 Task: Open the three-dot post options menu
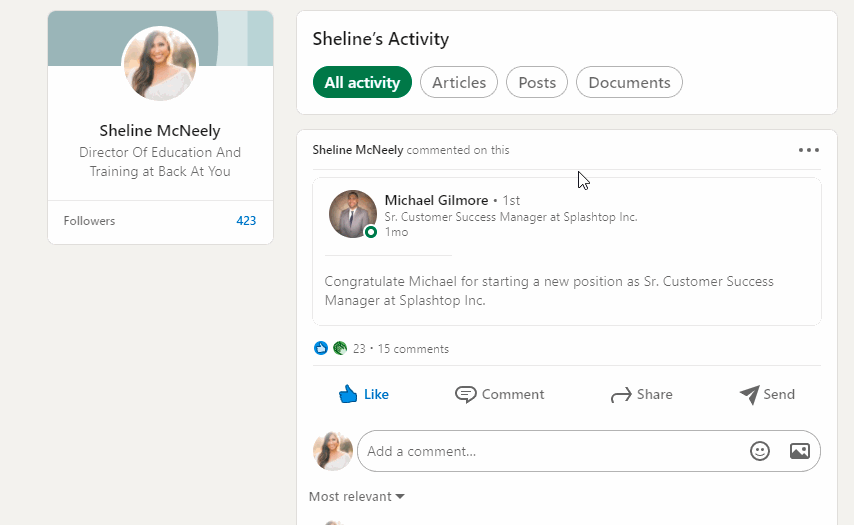809,150
